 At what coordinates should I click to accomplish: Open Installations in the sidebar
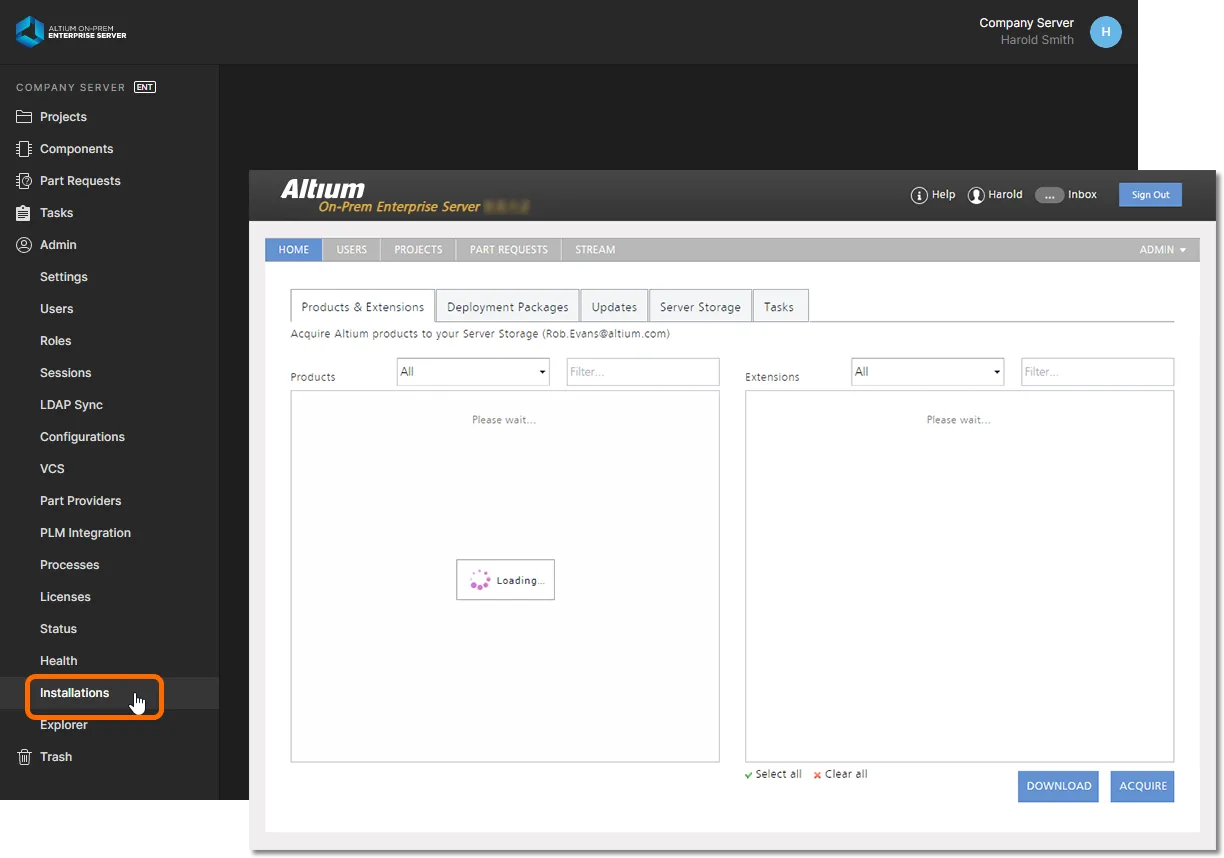click(x=75, y=693)
